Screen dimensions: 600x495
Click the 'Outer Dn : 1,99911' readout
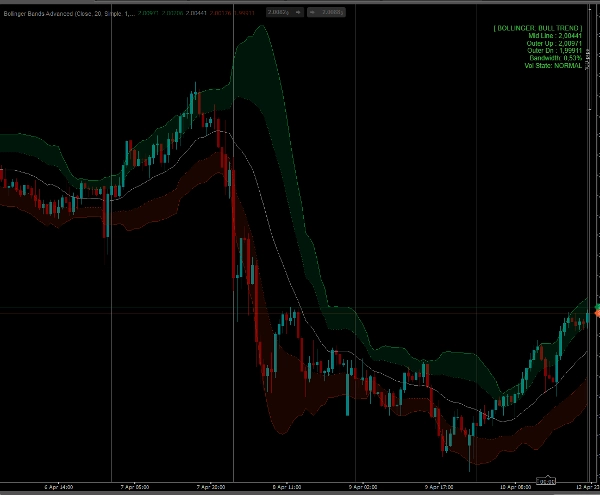click(554, 50)
